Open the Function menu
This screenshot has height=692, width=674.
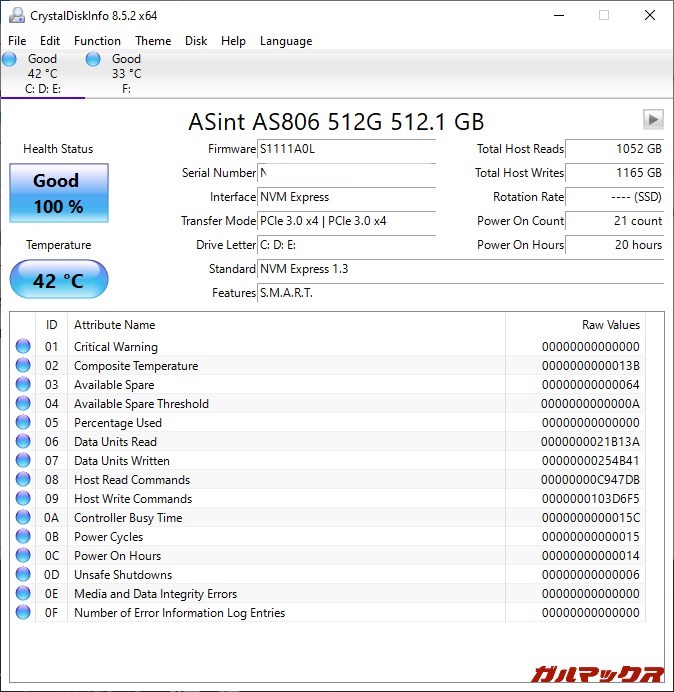pos(97,41)
